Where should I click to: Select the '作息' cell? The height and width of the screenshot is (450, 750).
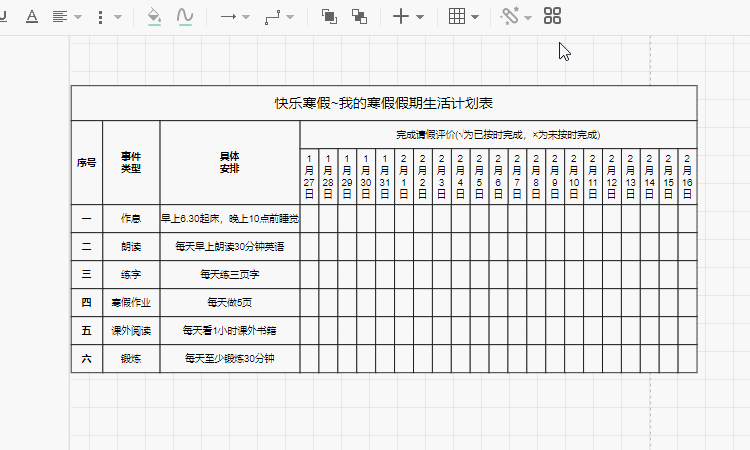pyautogui.click(x=131, y=219)
